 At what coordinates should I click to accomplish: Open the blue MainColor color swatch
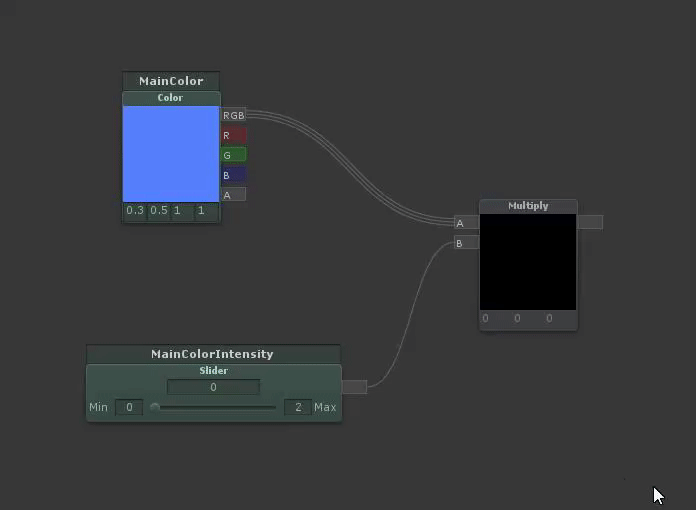171,154
